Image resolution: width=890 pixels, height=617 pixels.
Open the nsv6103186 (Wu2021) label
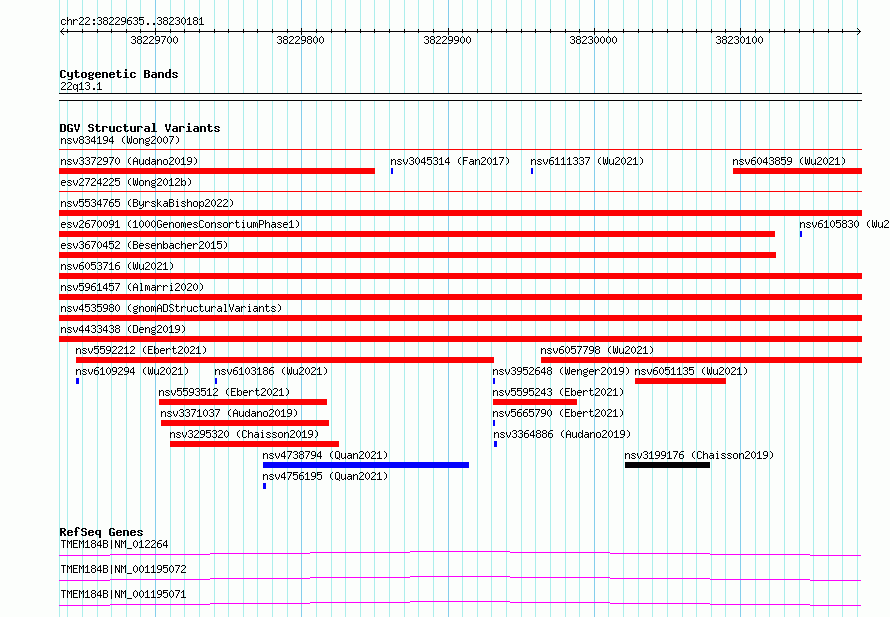[271, 371]
